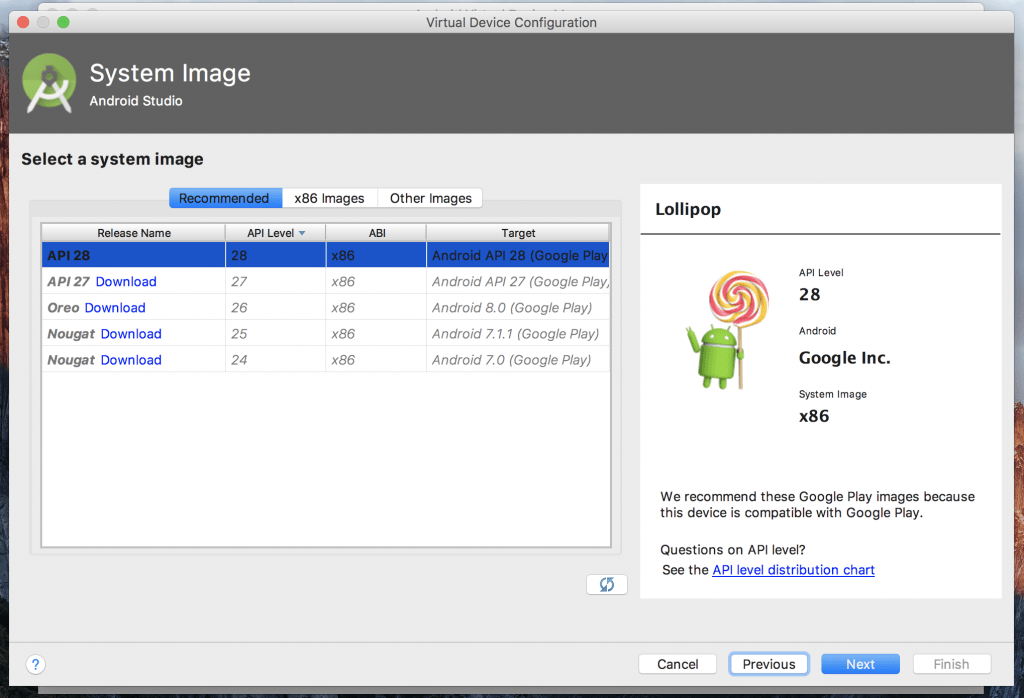Click the red close window button
This screenshot has width=1024, height=698.
(24, 22)
